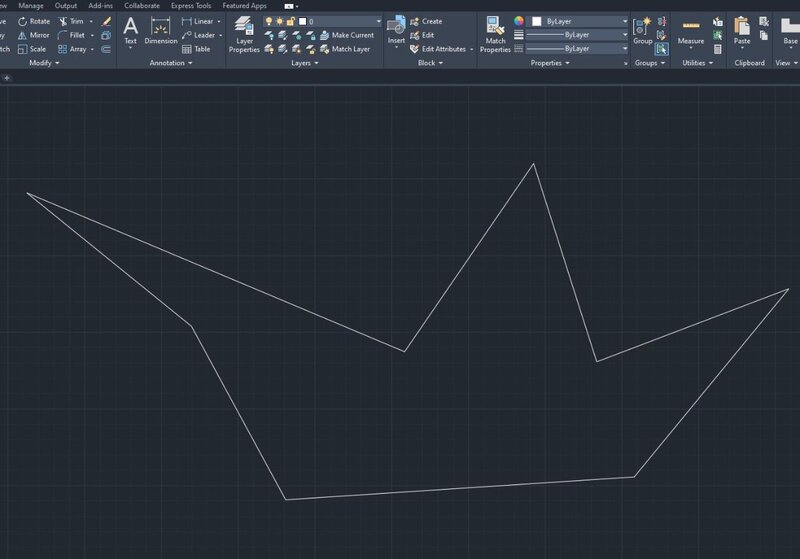Click the Cut icon in Clipboard panel

(764, 21)
